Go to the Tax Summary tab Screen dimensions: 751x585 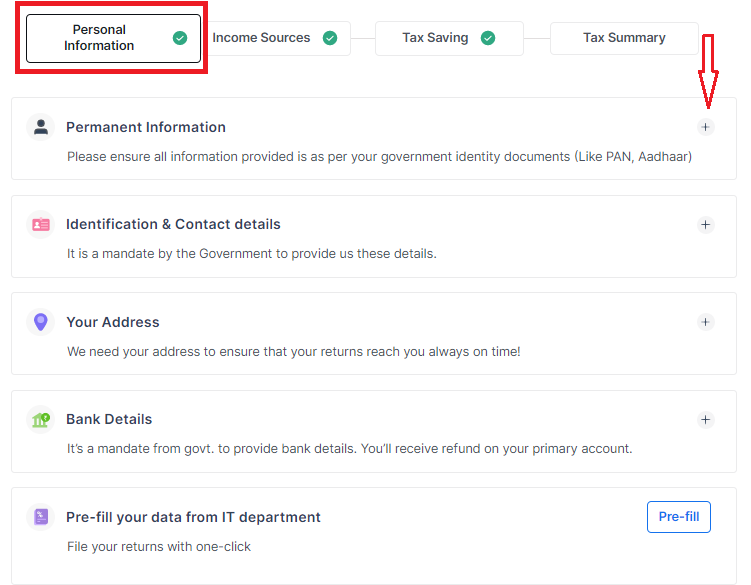click(624, 38)
